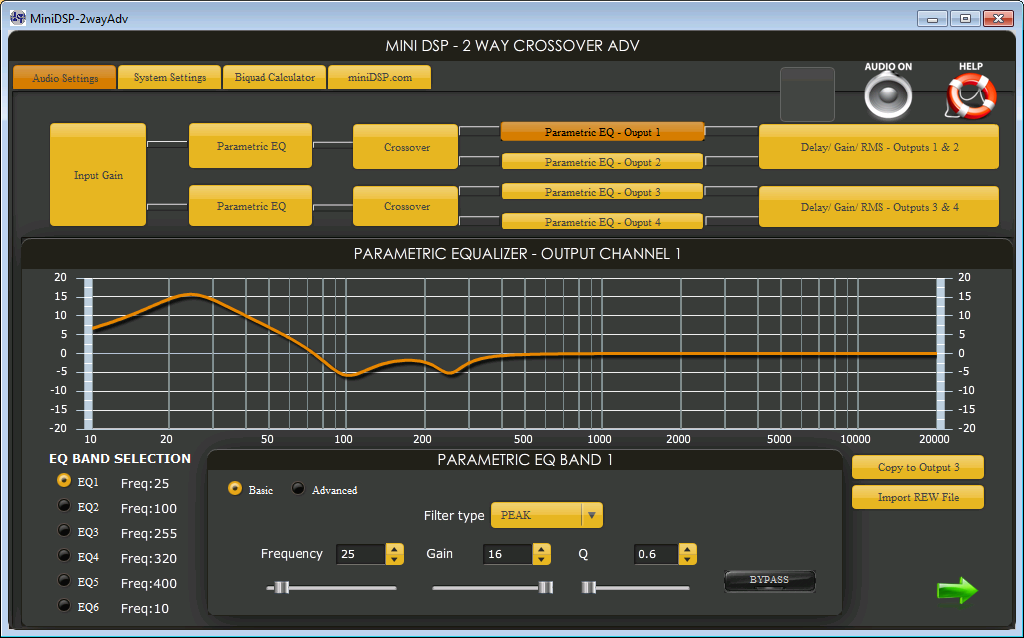This screenshot has width=1024, height=638.
Task: Click the Frequency slider handle
Action: click(281, 587)
